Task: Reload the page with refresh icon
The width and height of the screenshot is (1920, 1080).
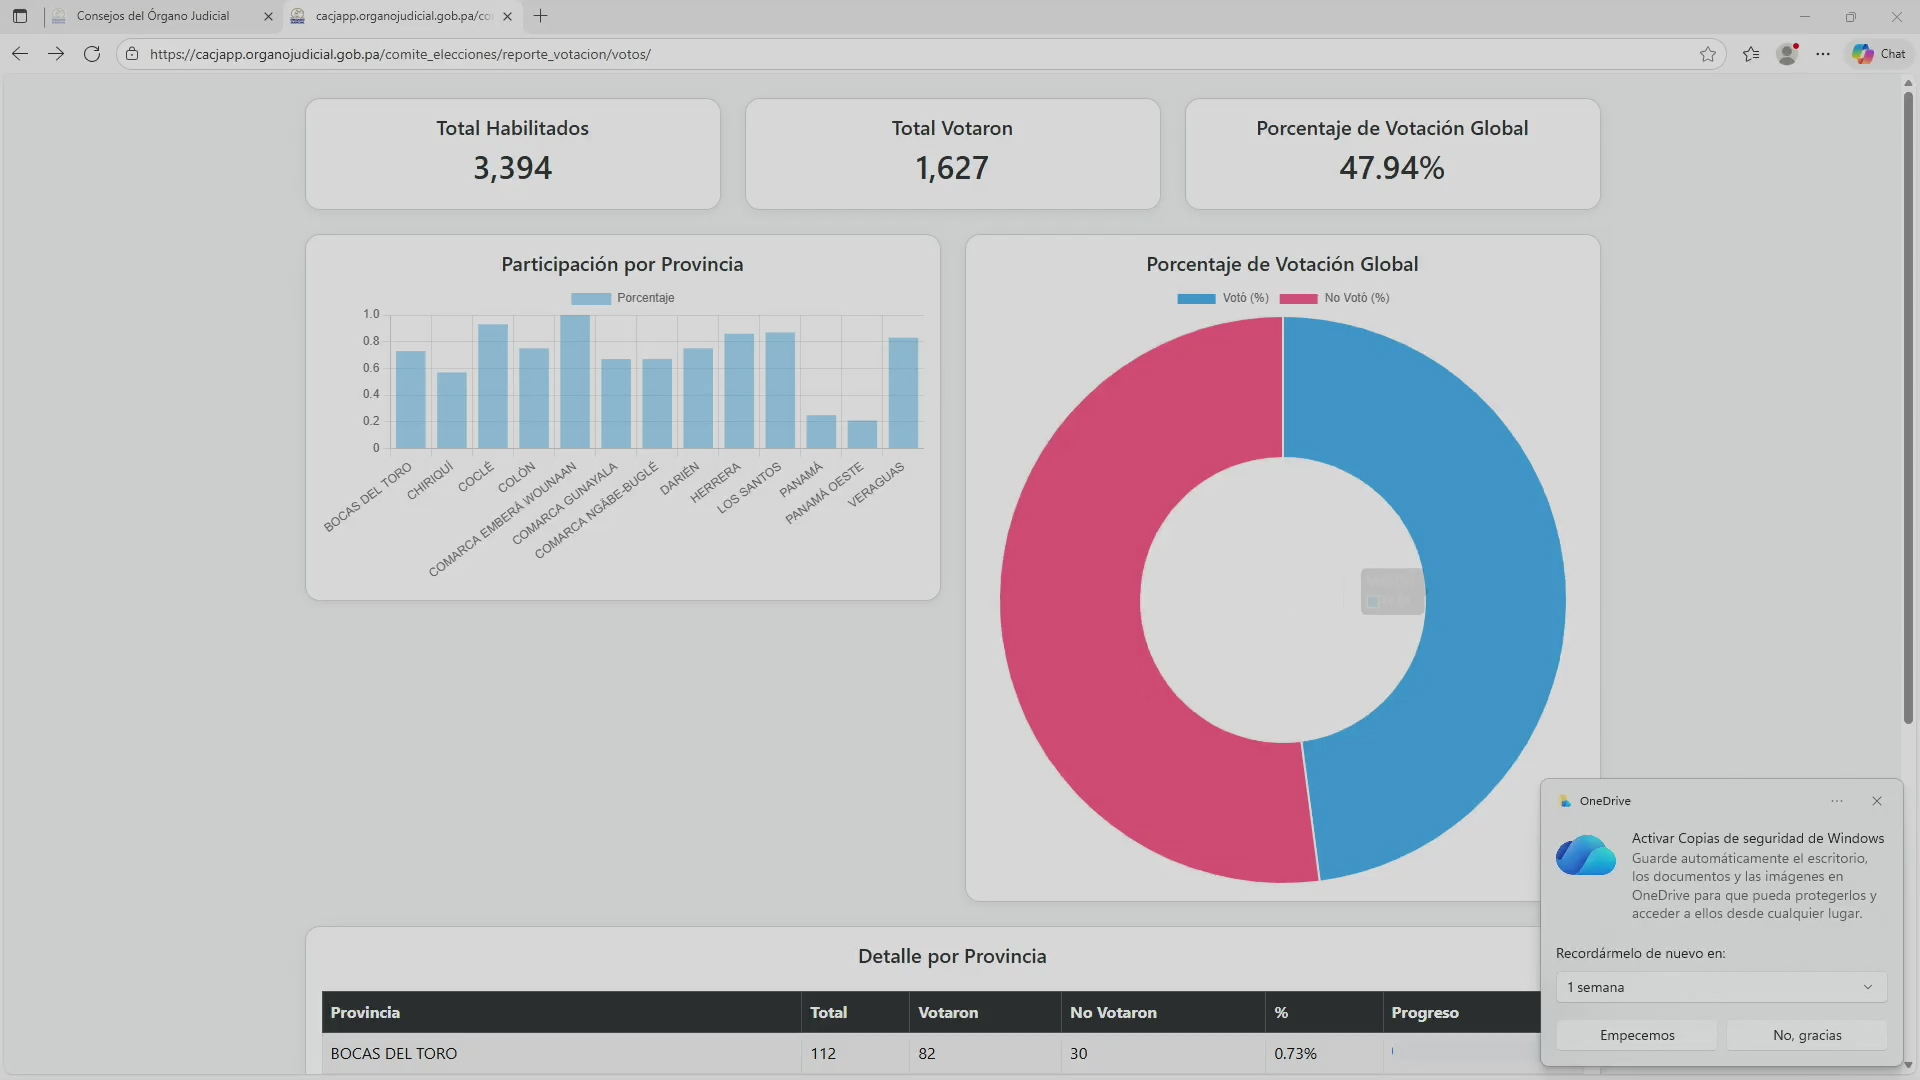Action: (x=92, y=54)
